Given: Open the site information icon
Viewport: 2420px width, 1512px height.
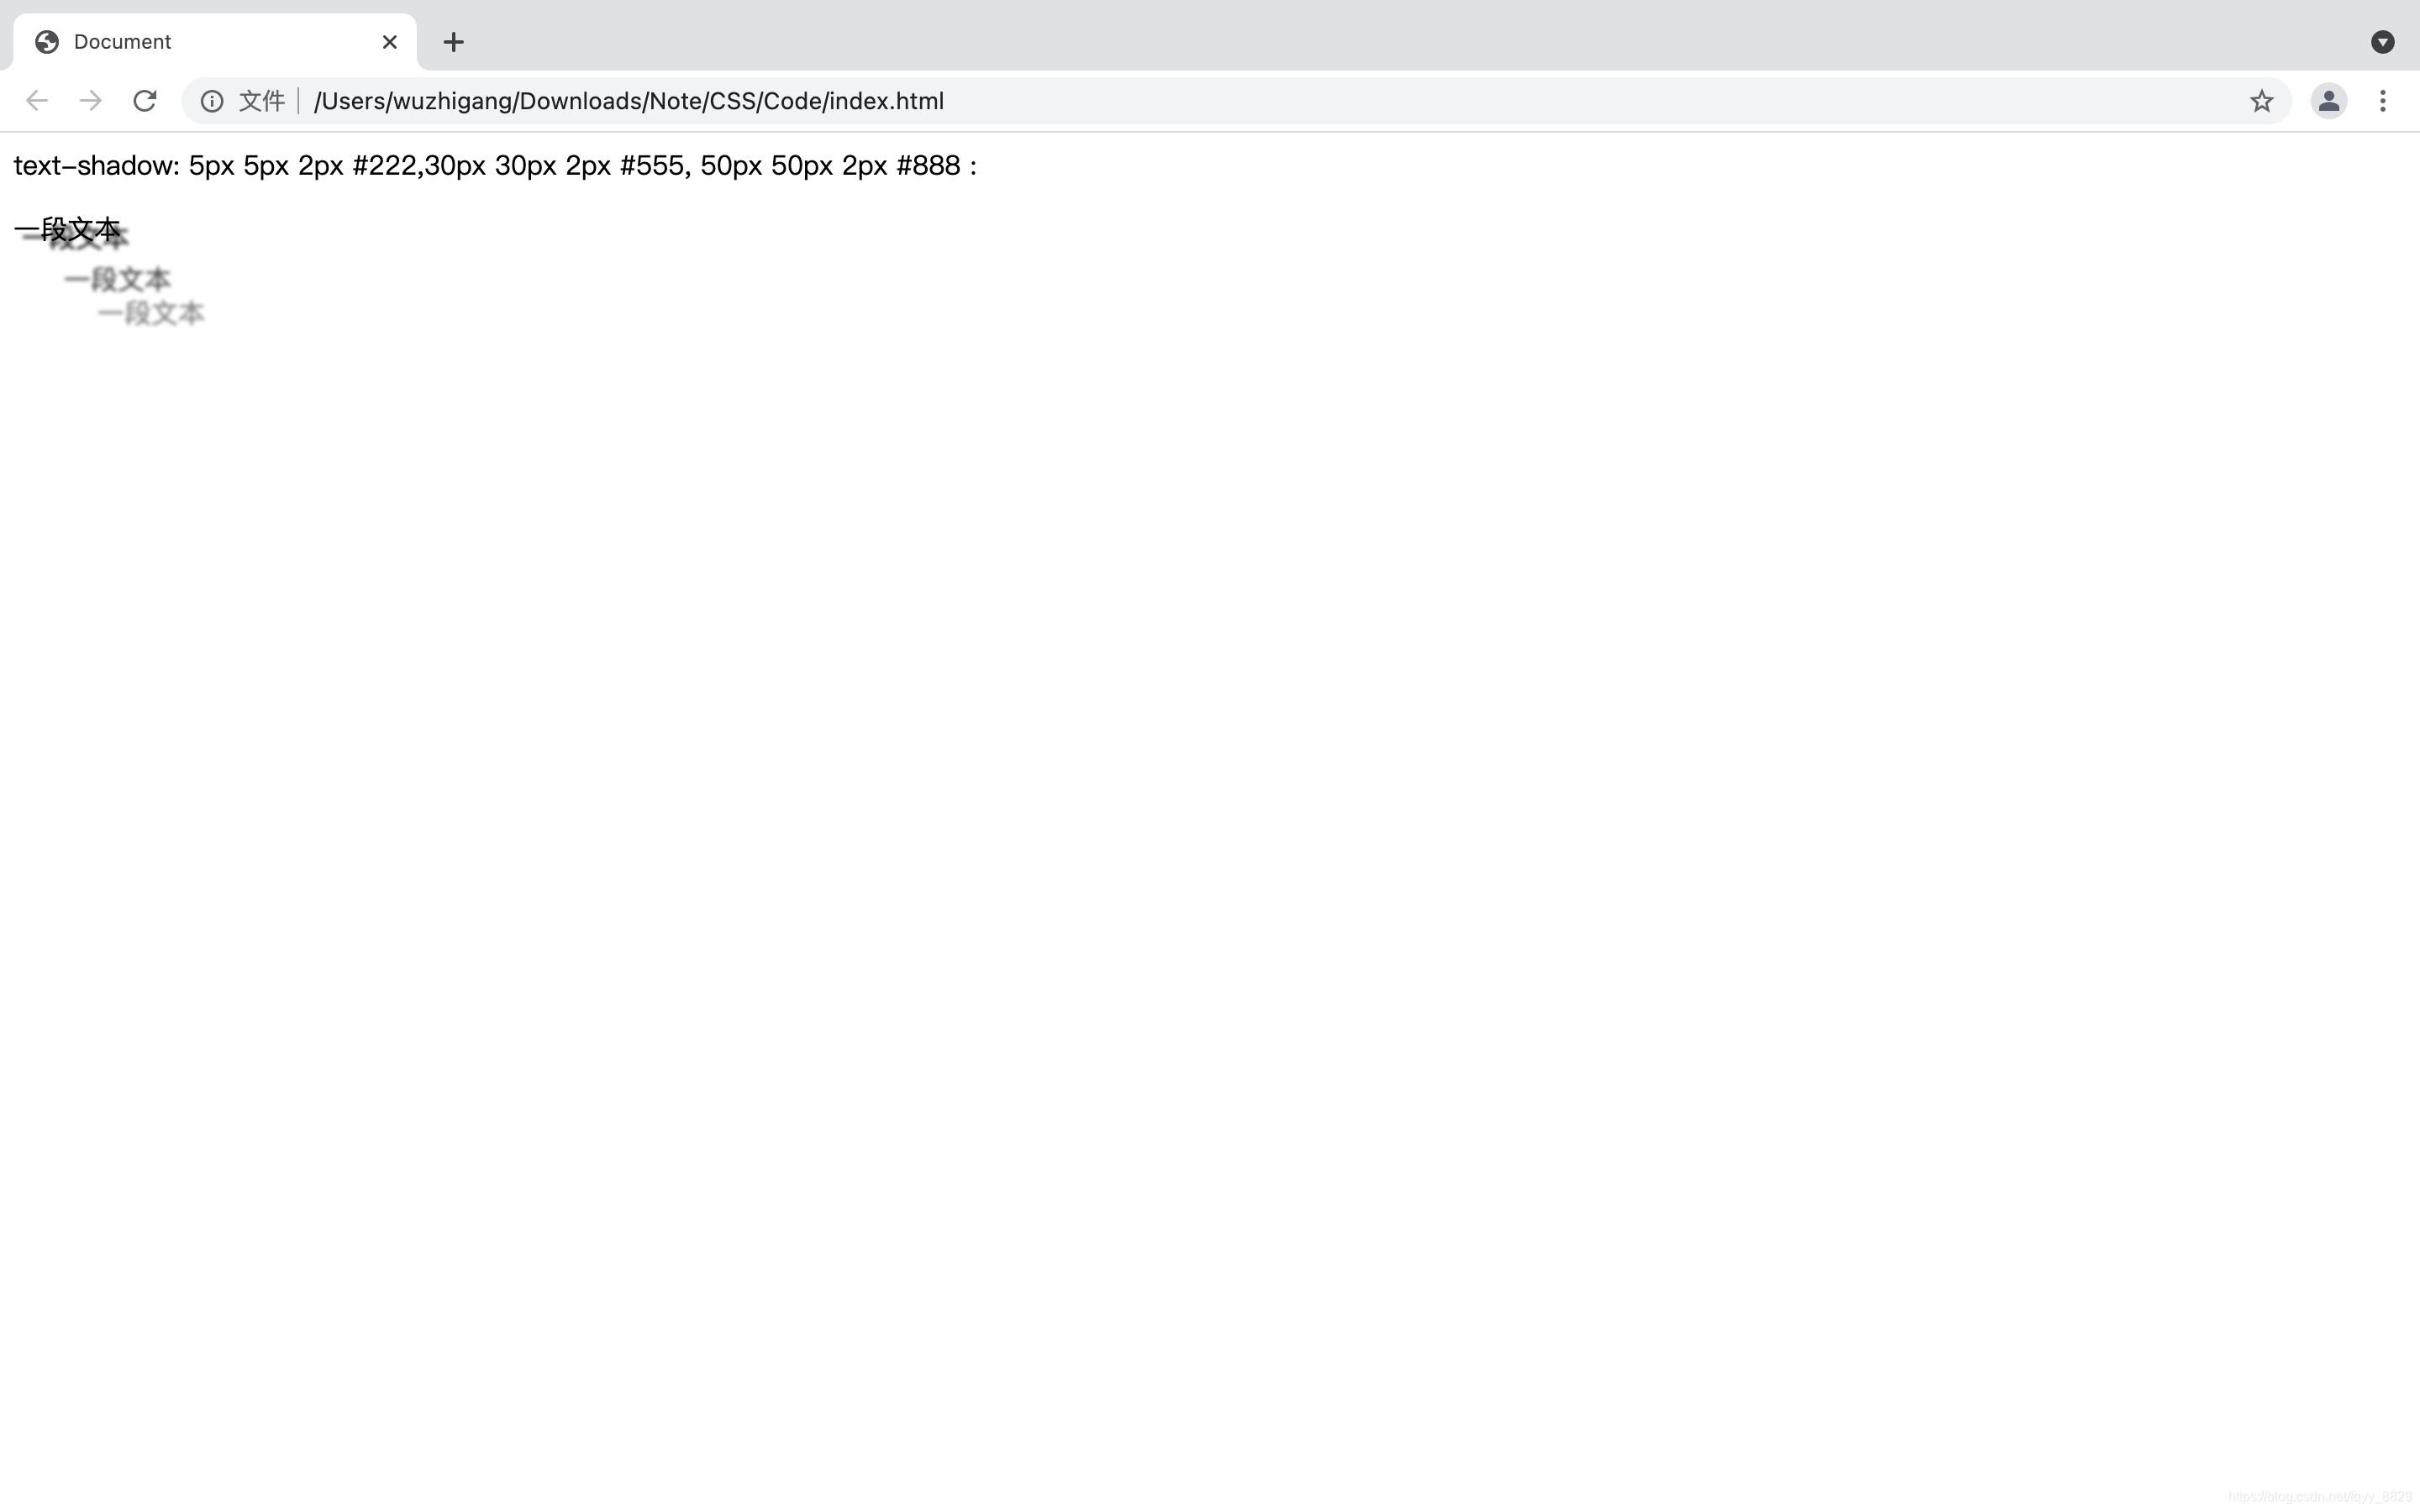Looking at the screenshot, I should 212,101.
